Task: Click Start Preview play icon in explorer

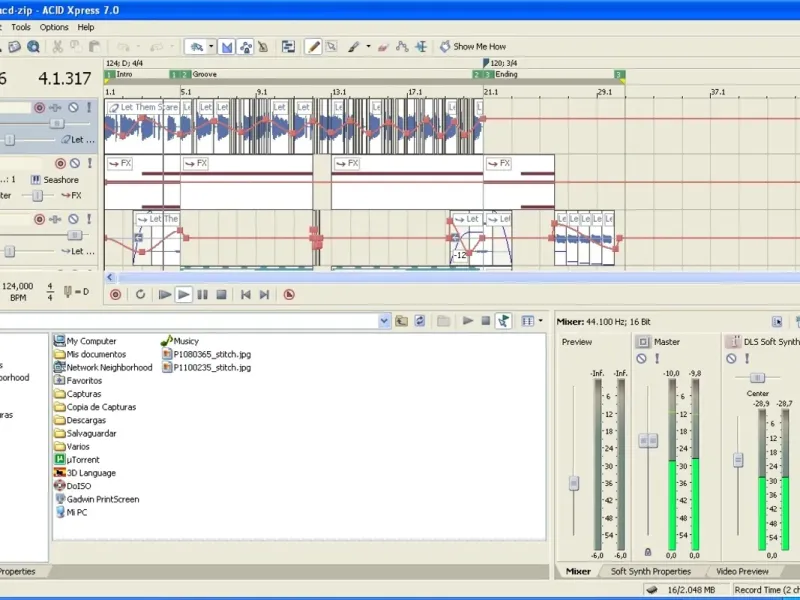Action: click(x=467, y=321)
